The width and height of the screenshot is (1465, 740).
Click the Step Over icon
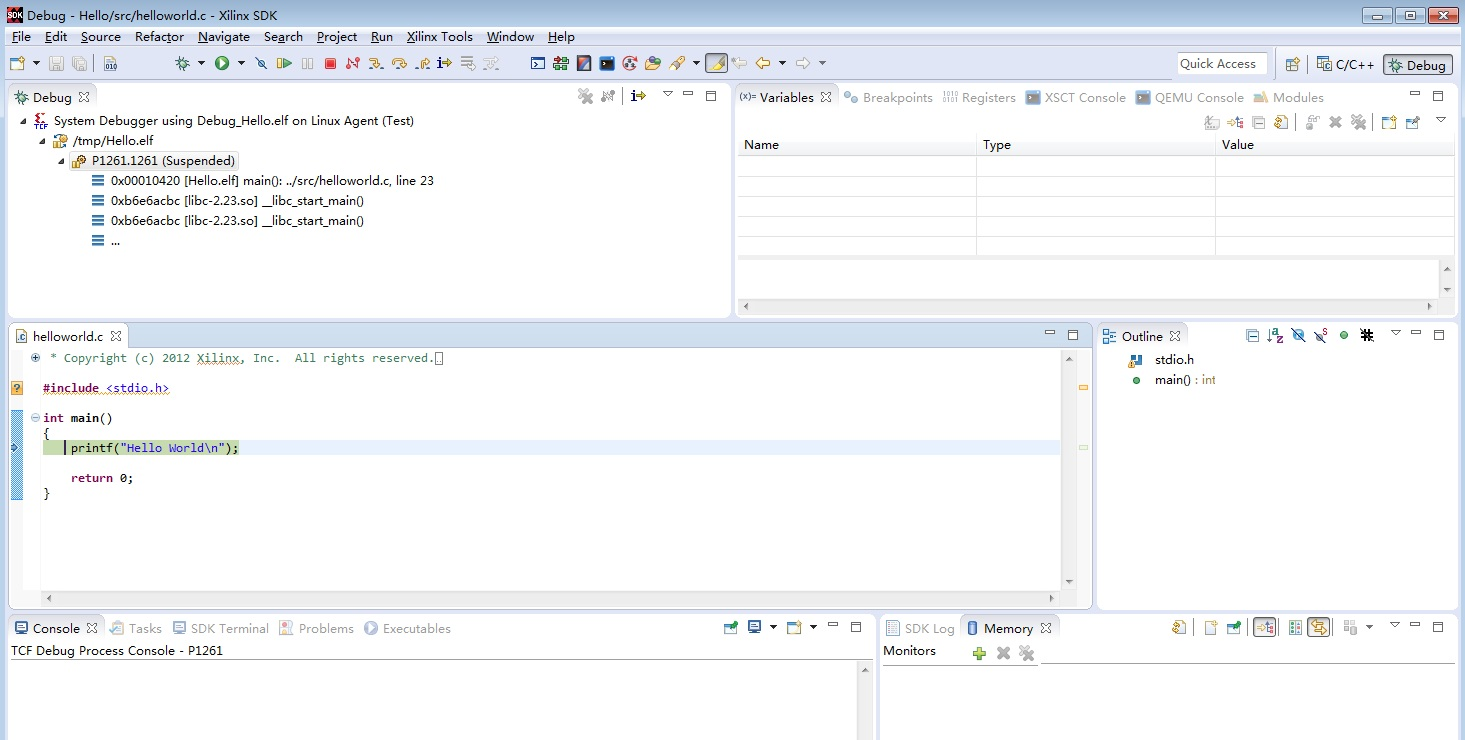pyautogui.click(x=399, y=62)
